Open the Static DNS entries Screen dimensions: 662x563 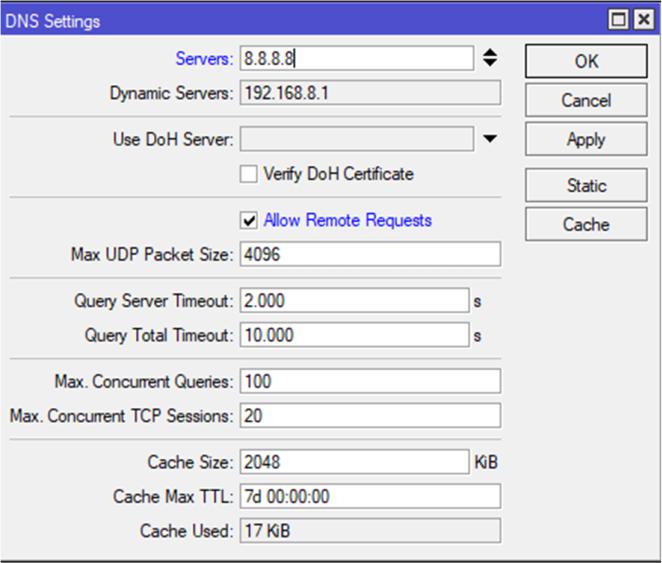(586, 185)
